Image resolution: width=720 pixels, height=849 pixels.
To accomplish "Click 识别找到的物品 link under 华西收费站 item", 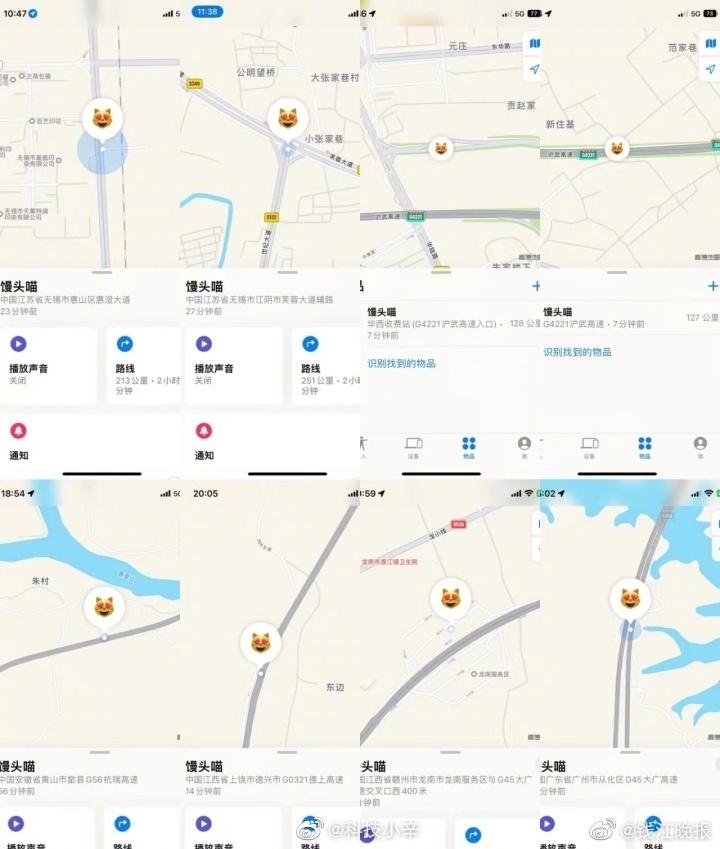I will point(401,363).
